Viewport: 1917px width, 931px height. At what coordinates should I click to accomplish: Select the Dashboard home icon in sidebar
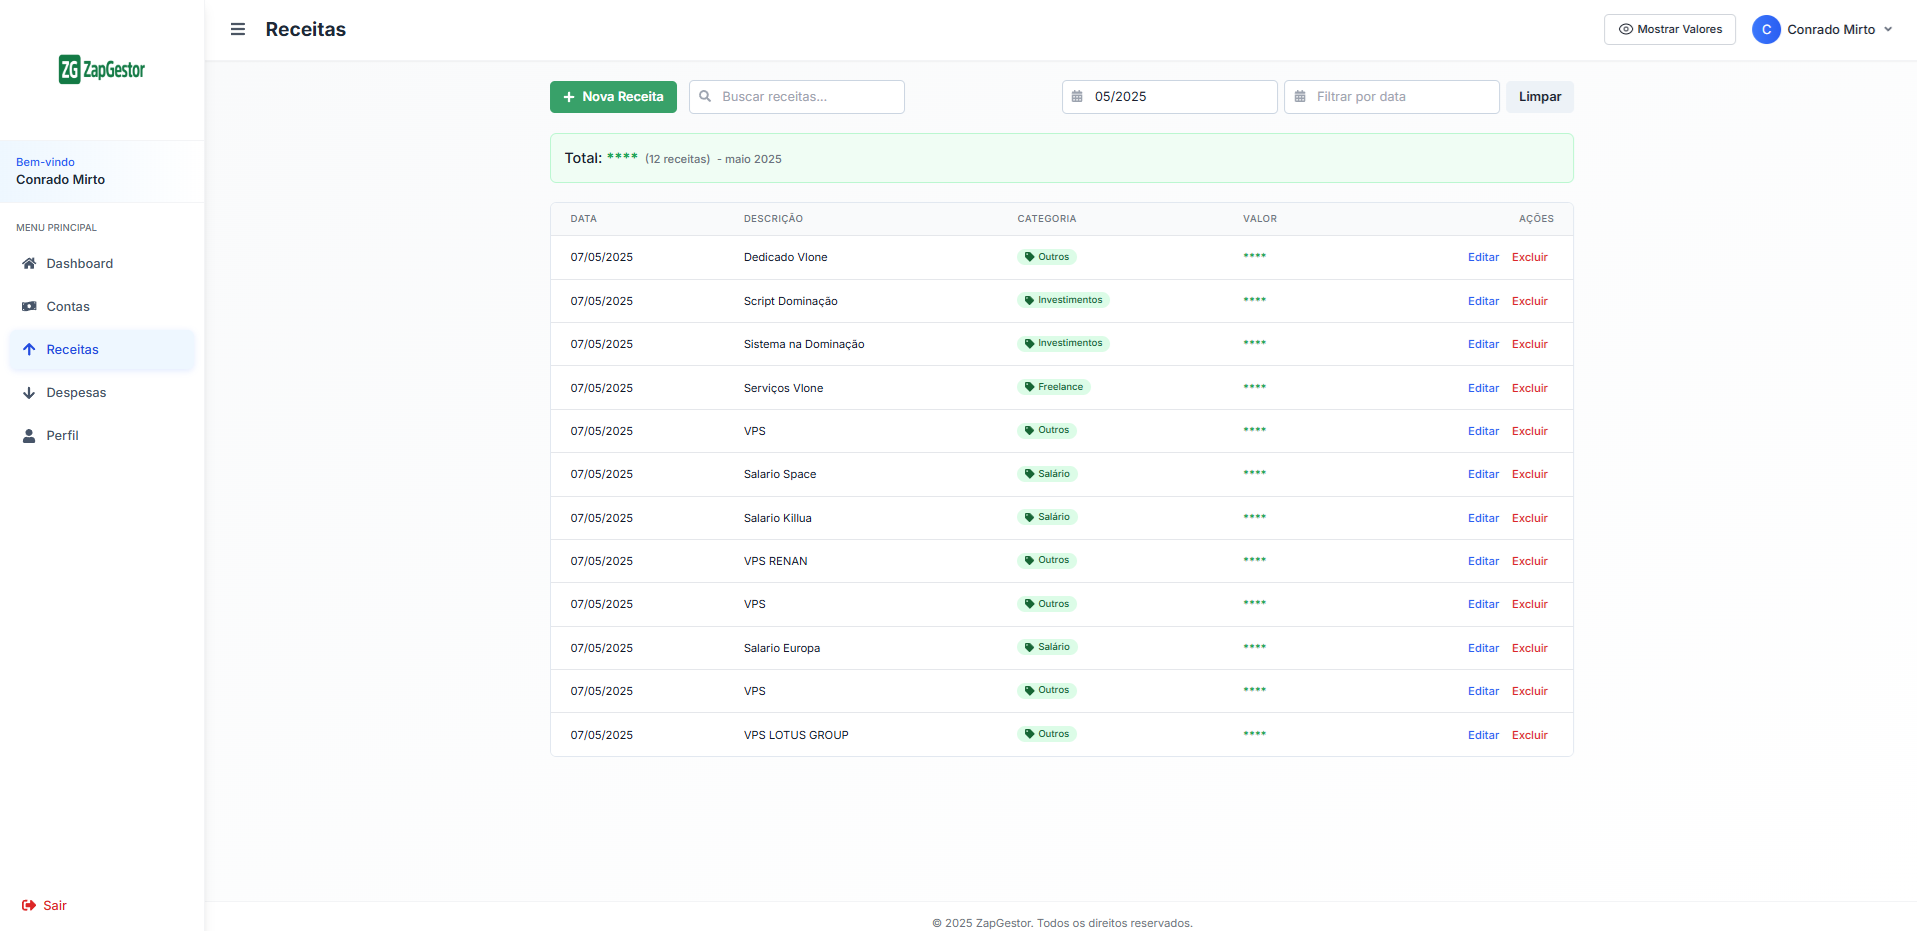[x=29, y=263]
